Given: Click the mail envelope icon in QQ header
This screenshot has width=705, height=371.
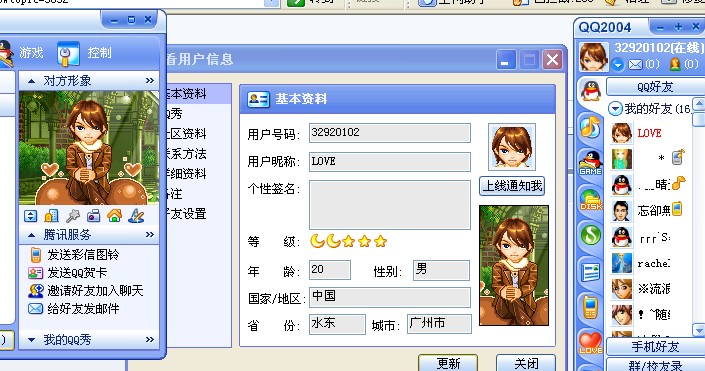Looking at the screenshot, I should [635, 65].
